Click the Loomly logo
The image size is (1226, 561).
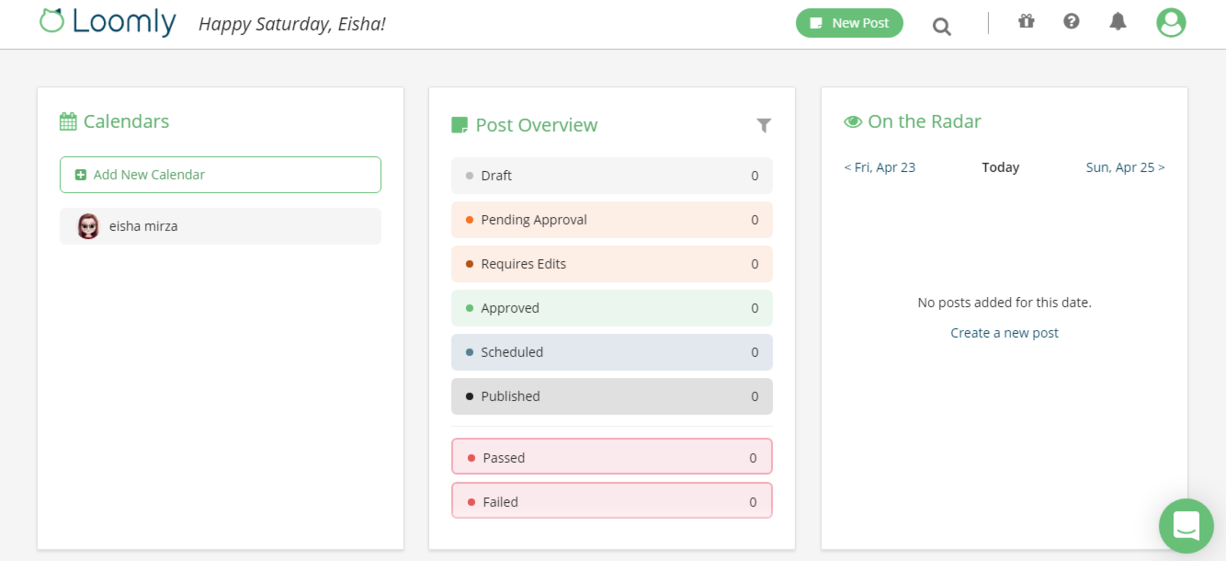pyautogui.click(x=108, y=22)
